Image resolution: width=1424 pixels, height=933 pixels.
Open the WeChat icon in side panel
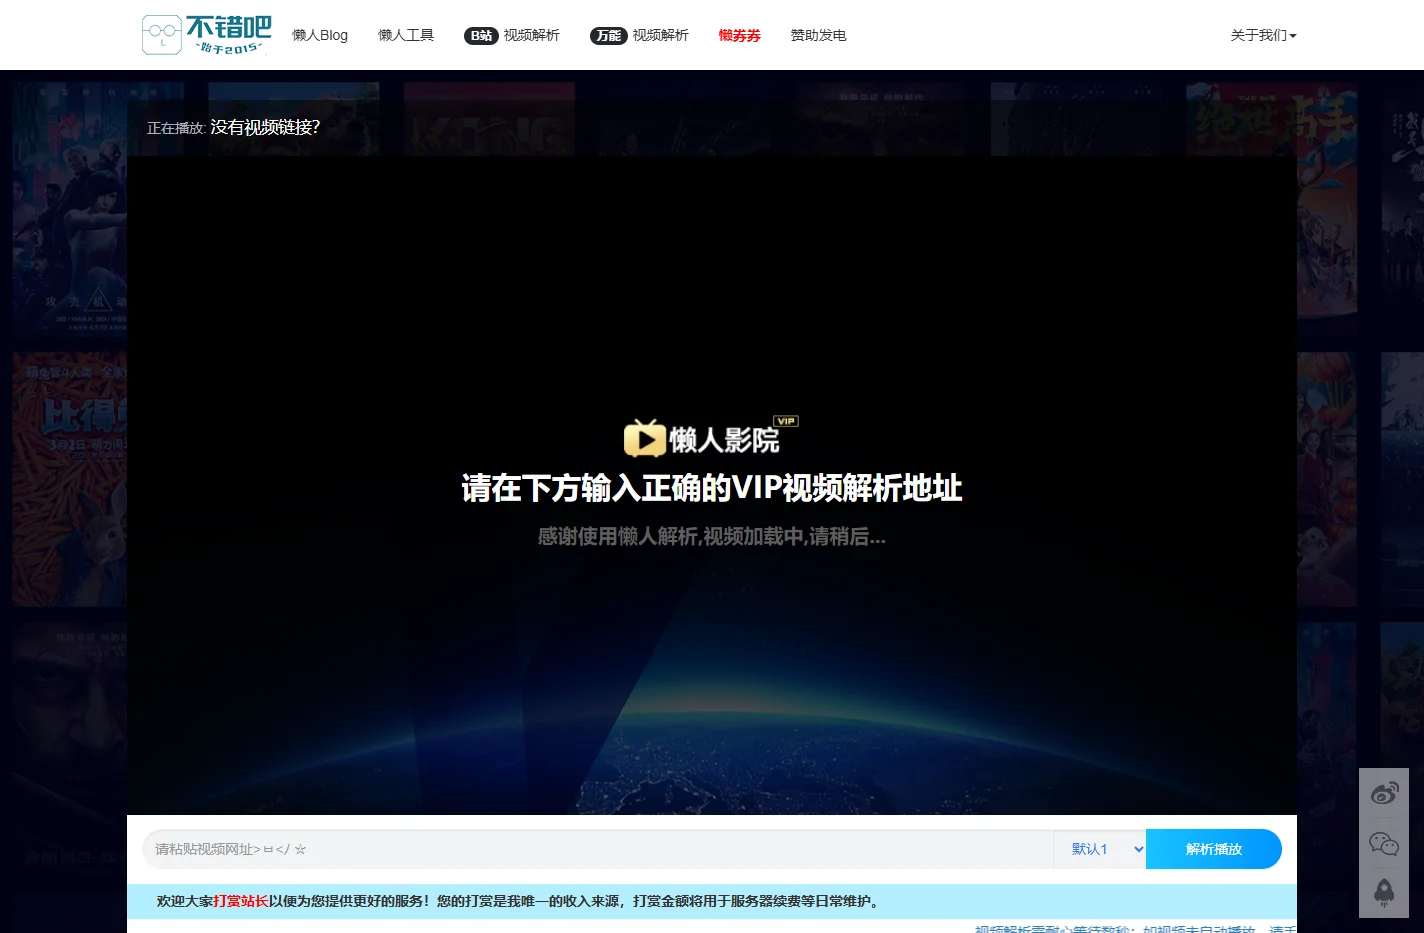click(x=1384, y=843)
